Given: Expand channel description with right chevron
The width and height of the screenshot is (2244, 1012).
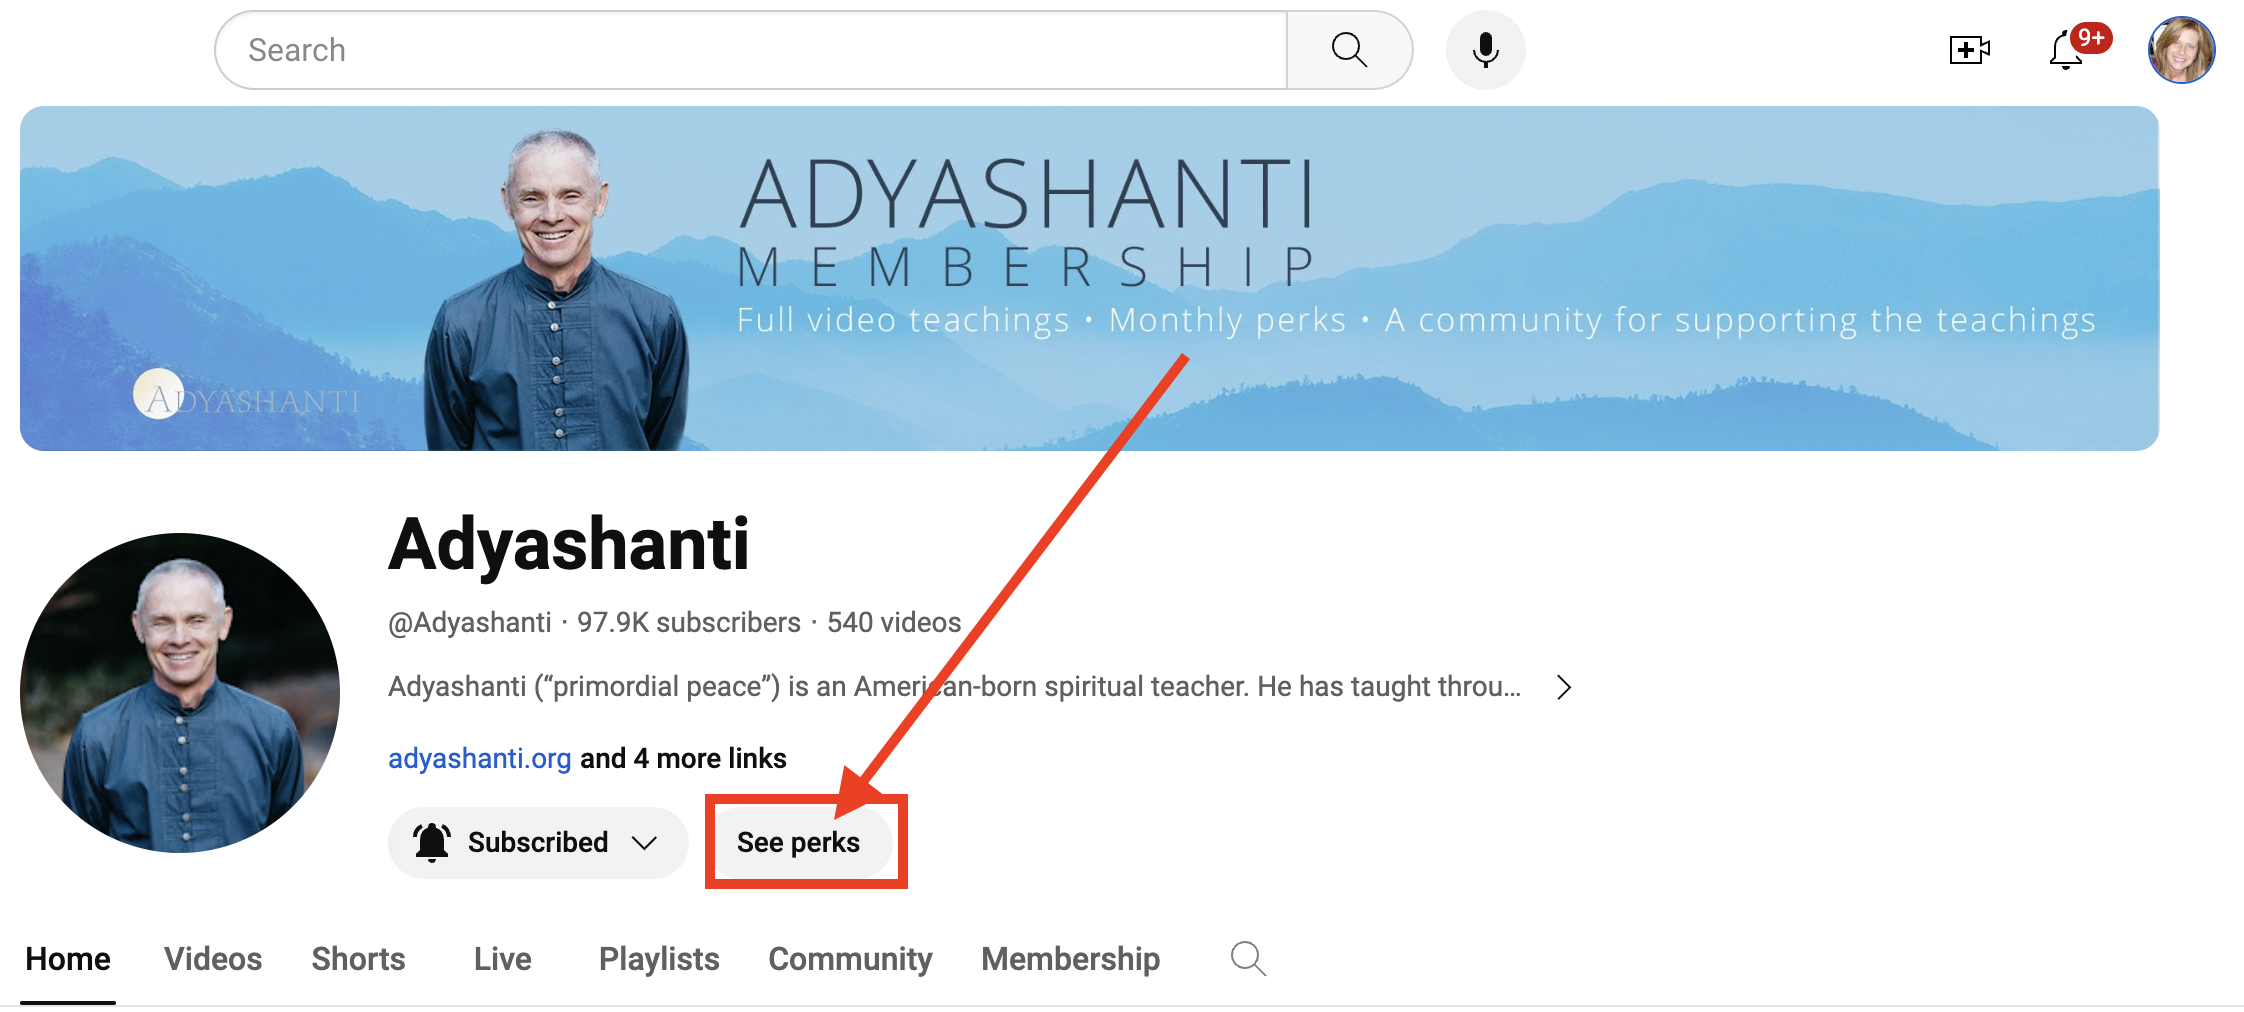Looking at the screenshot, I should [1564, 687].
